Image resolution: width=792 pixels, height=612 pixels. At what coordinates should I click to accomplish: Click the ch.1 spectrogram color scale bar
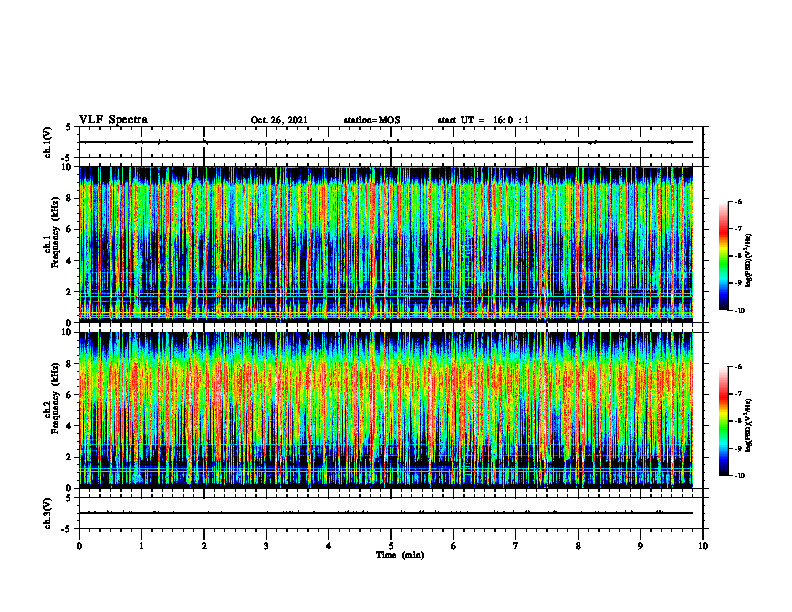(x=723, y=256)
